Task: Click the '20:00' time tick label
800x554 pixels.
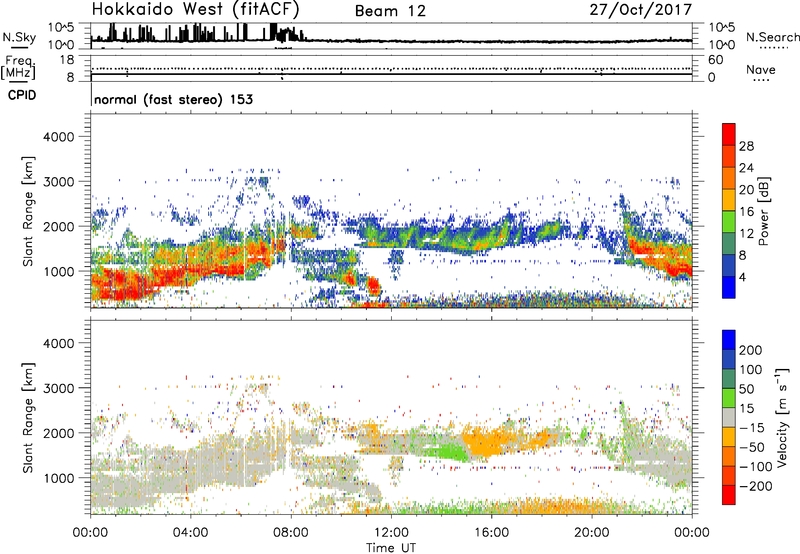Action: pyautogui.click(x=591, y=533)
